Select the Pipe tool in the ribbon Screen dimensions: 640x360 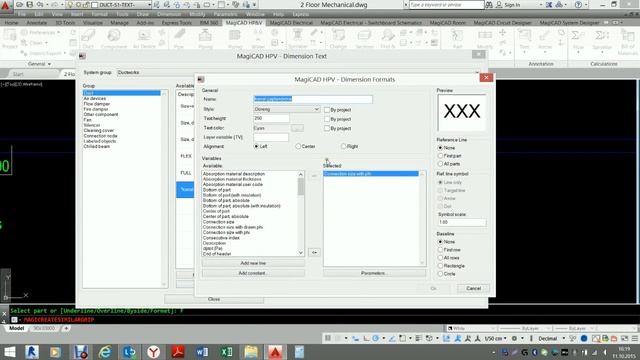pyautogui.click(x=179, y=40)
